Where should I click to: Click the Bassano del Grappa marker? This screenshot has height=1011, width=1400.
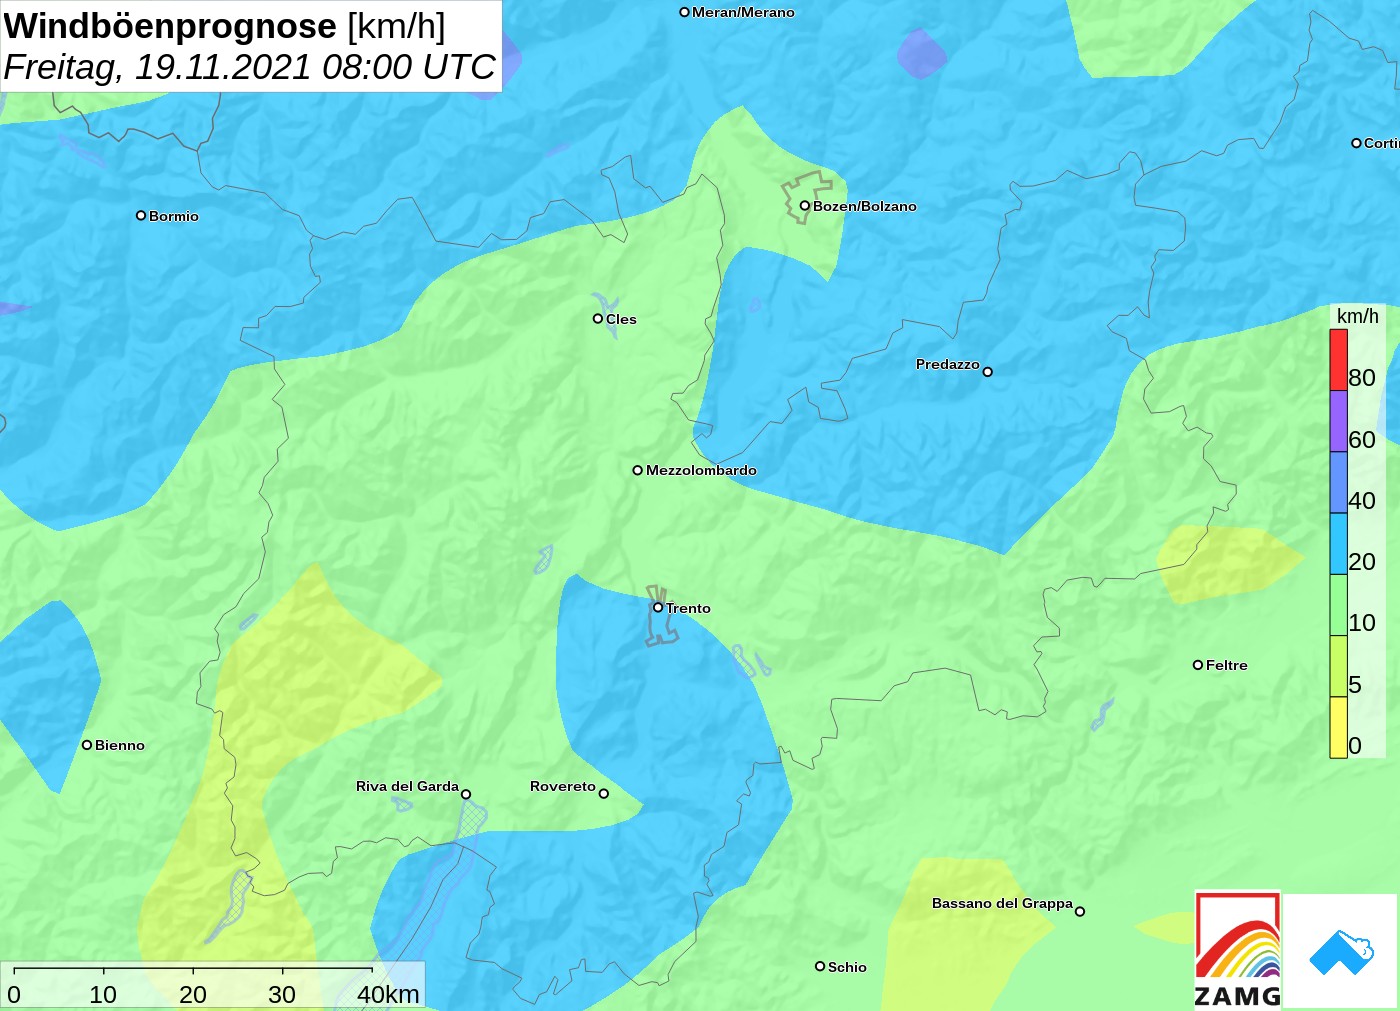1080,911
